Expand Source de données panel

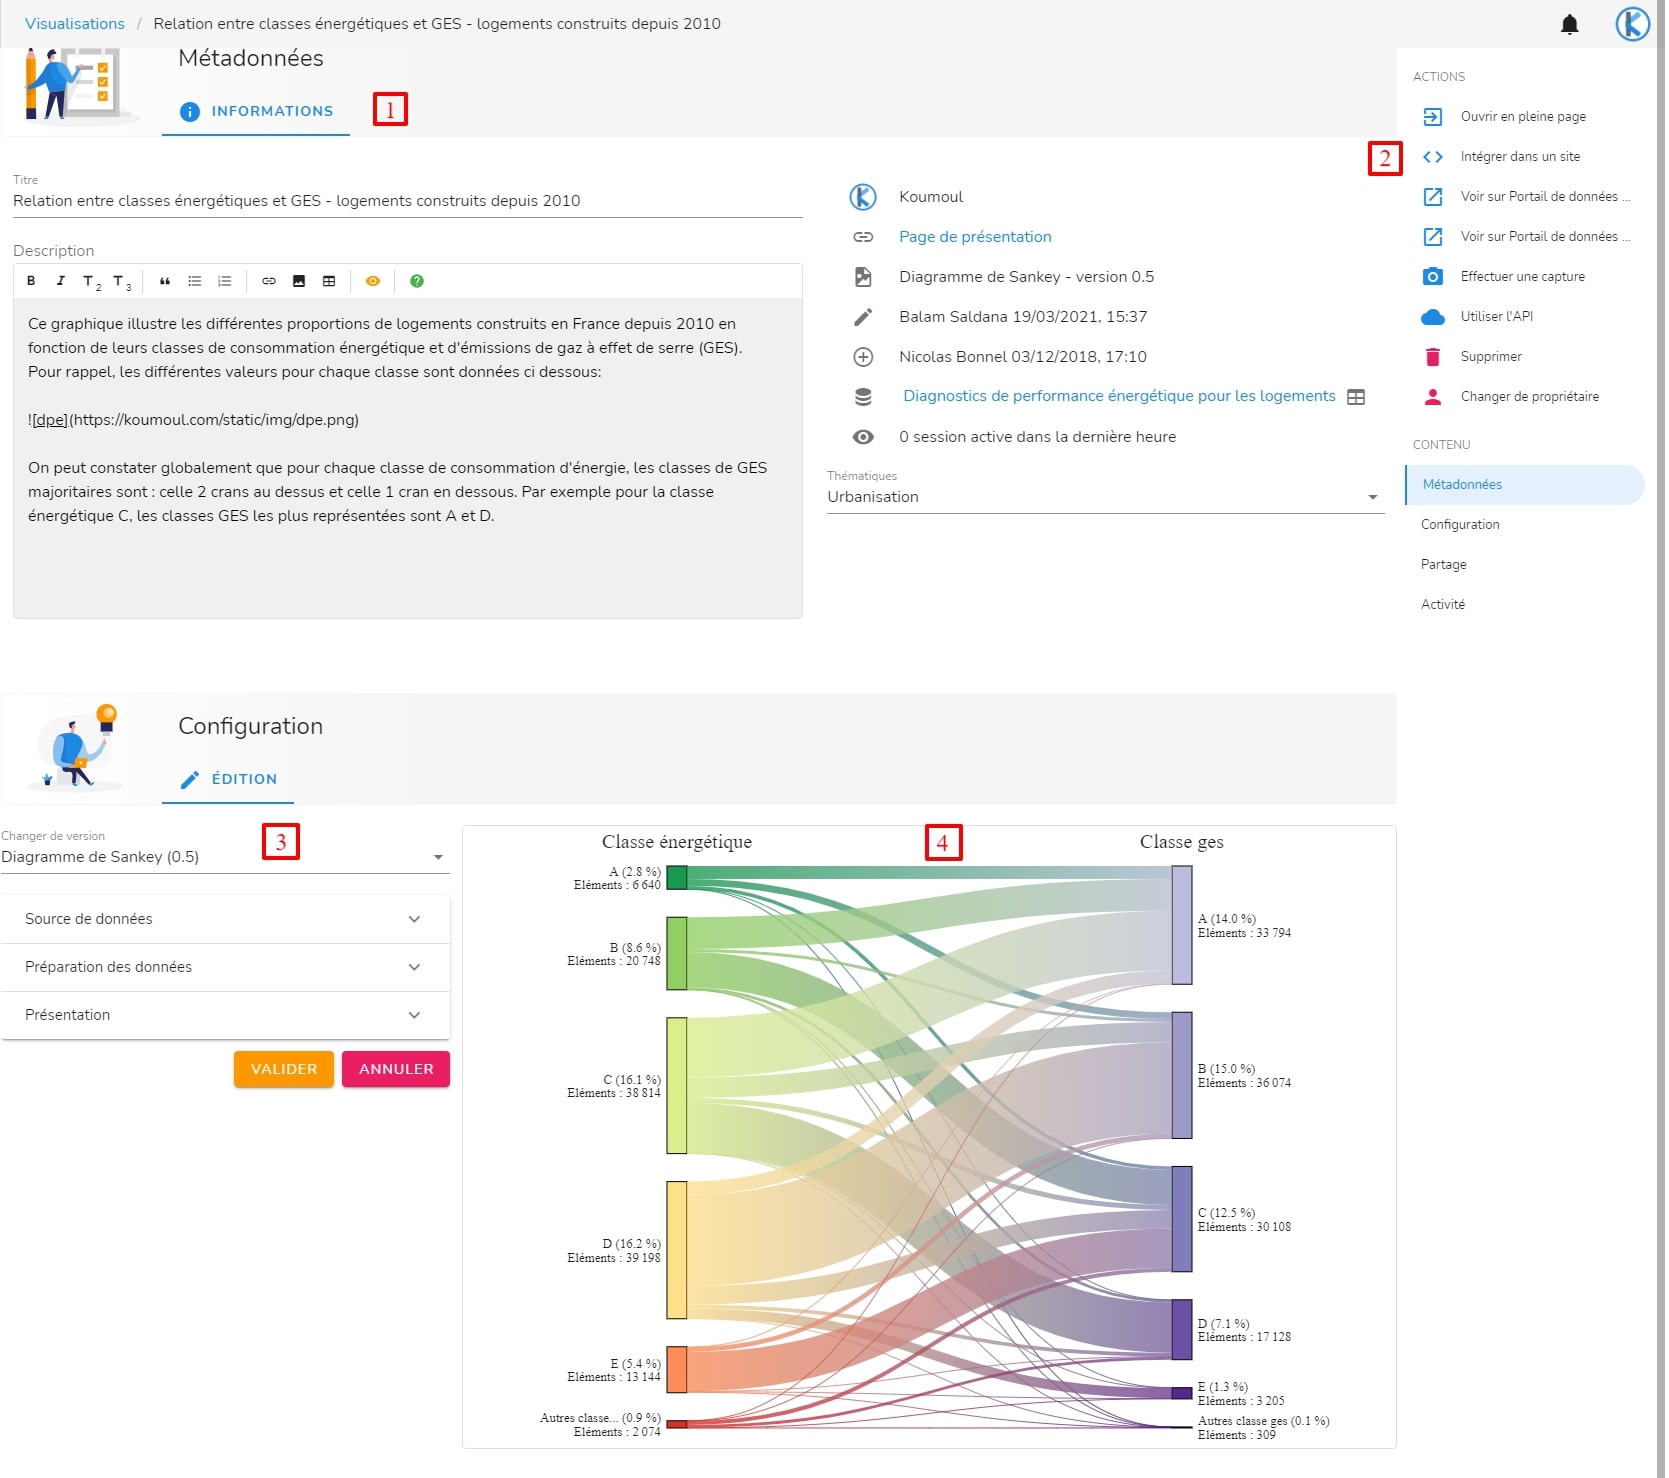click(225, 919)
